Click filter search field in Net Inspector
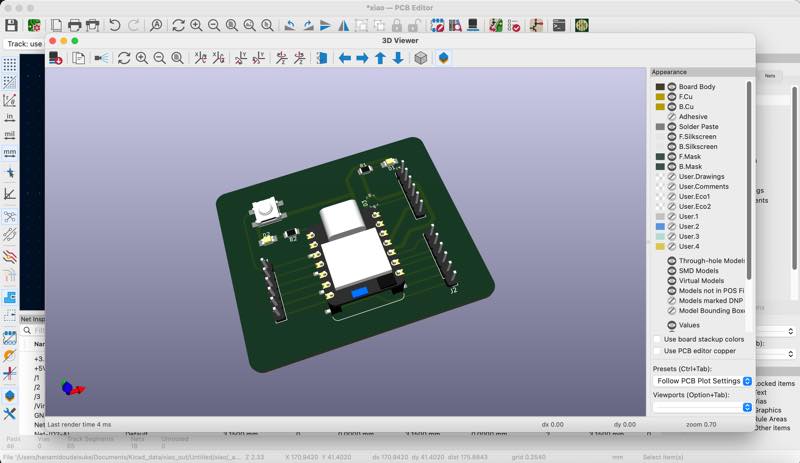This screenshot has width=800, height=463. (38, 330)
